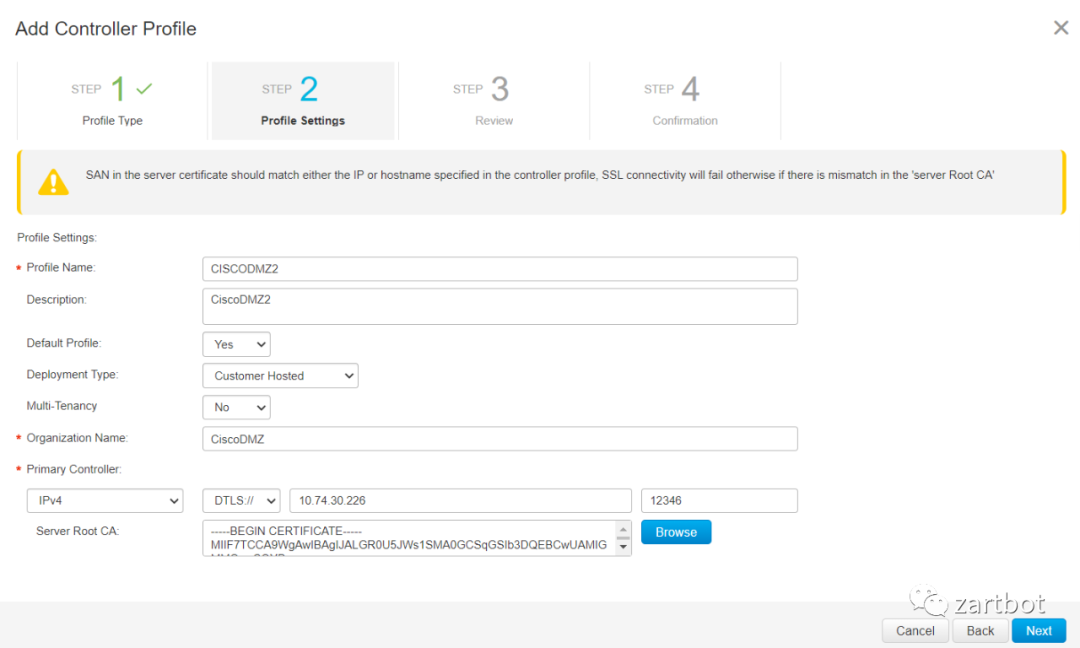Click the Description label
Viewport: 1080px width, 648px height.
(56, 300)
